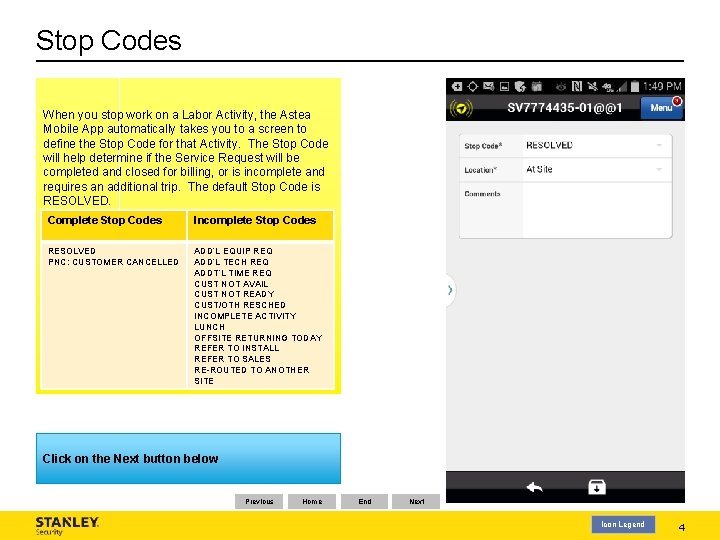720x540 pixels.
Task: Tap the first plus-box icon in status bar
Action: 456,86
